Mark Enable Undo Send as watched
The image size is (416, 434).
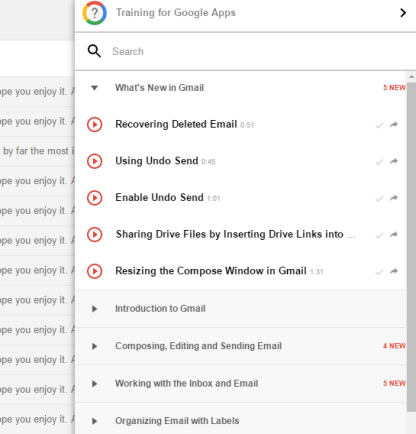pyautogui.click(x=379, y=199)
